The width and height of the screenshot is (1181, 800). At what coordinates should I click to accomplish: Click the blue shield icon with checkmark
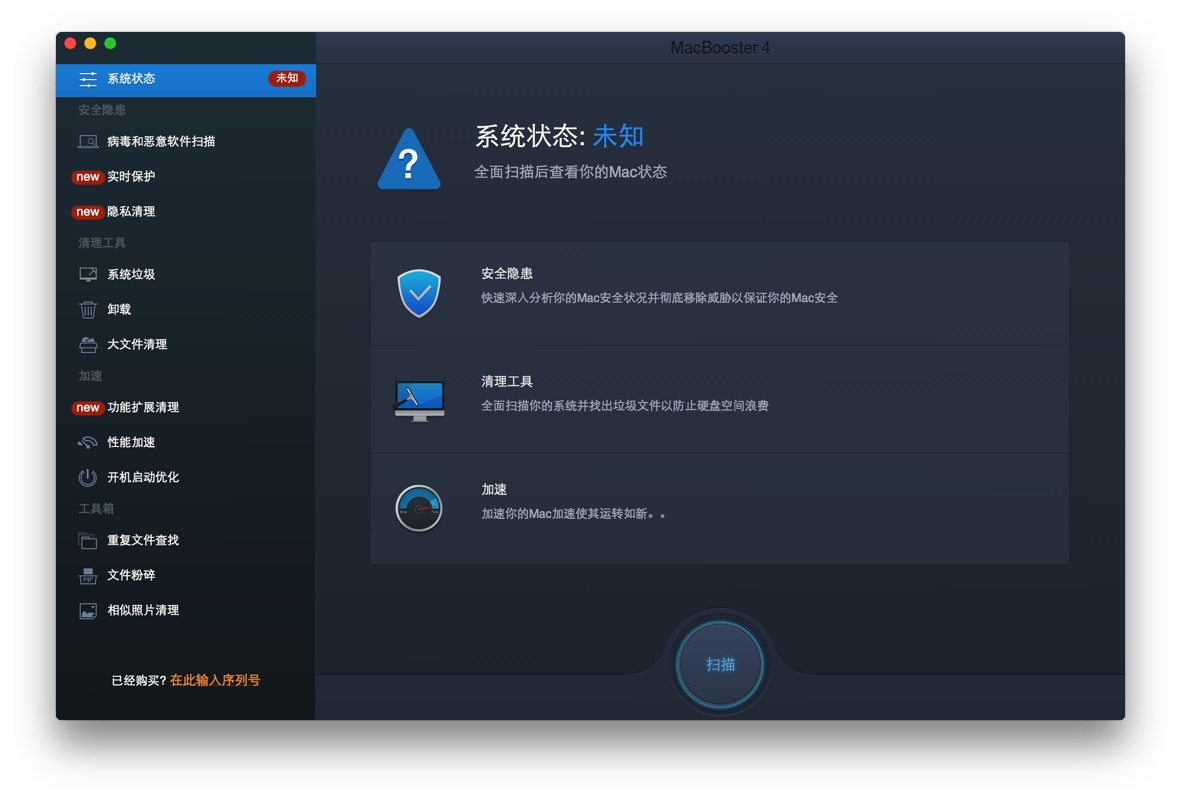coord(419,293)
